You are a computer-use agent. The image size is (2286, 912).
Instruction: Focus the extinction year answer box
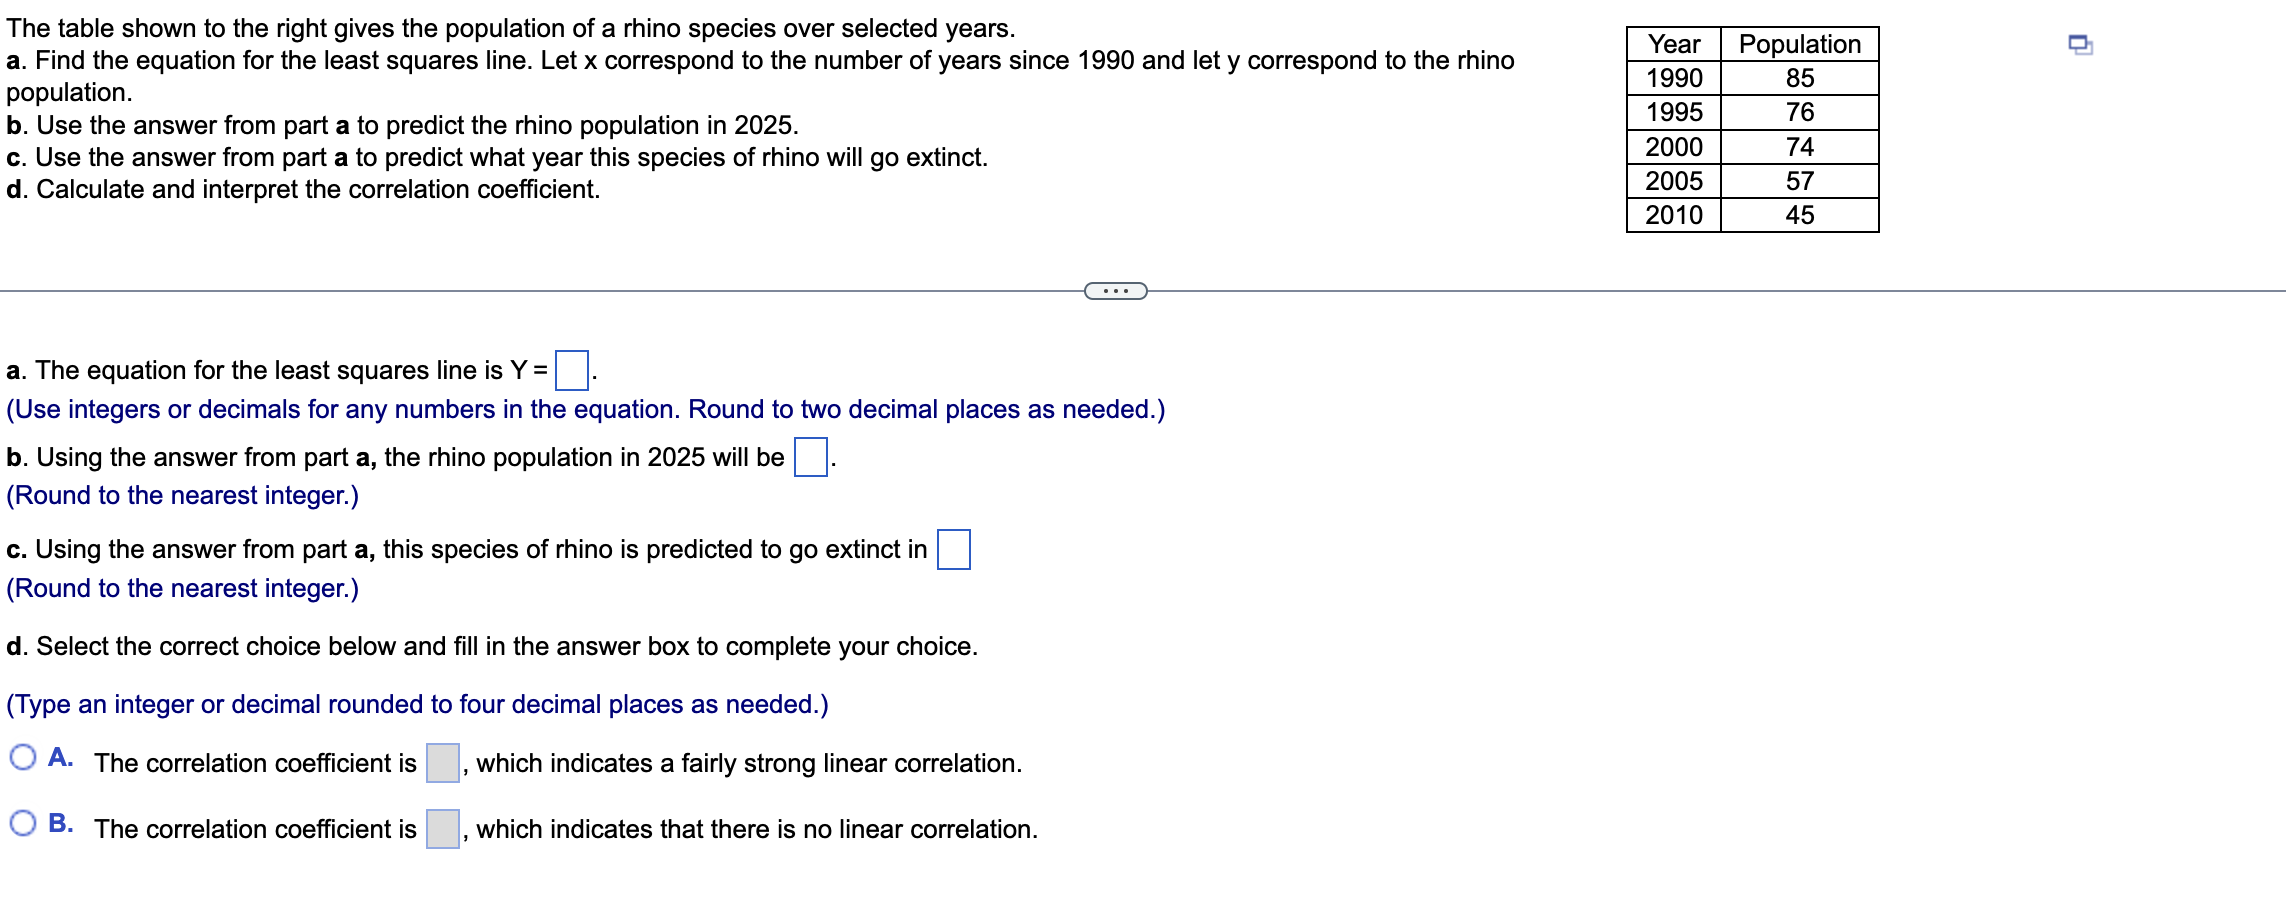coord(954,549)
